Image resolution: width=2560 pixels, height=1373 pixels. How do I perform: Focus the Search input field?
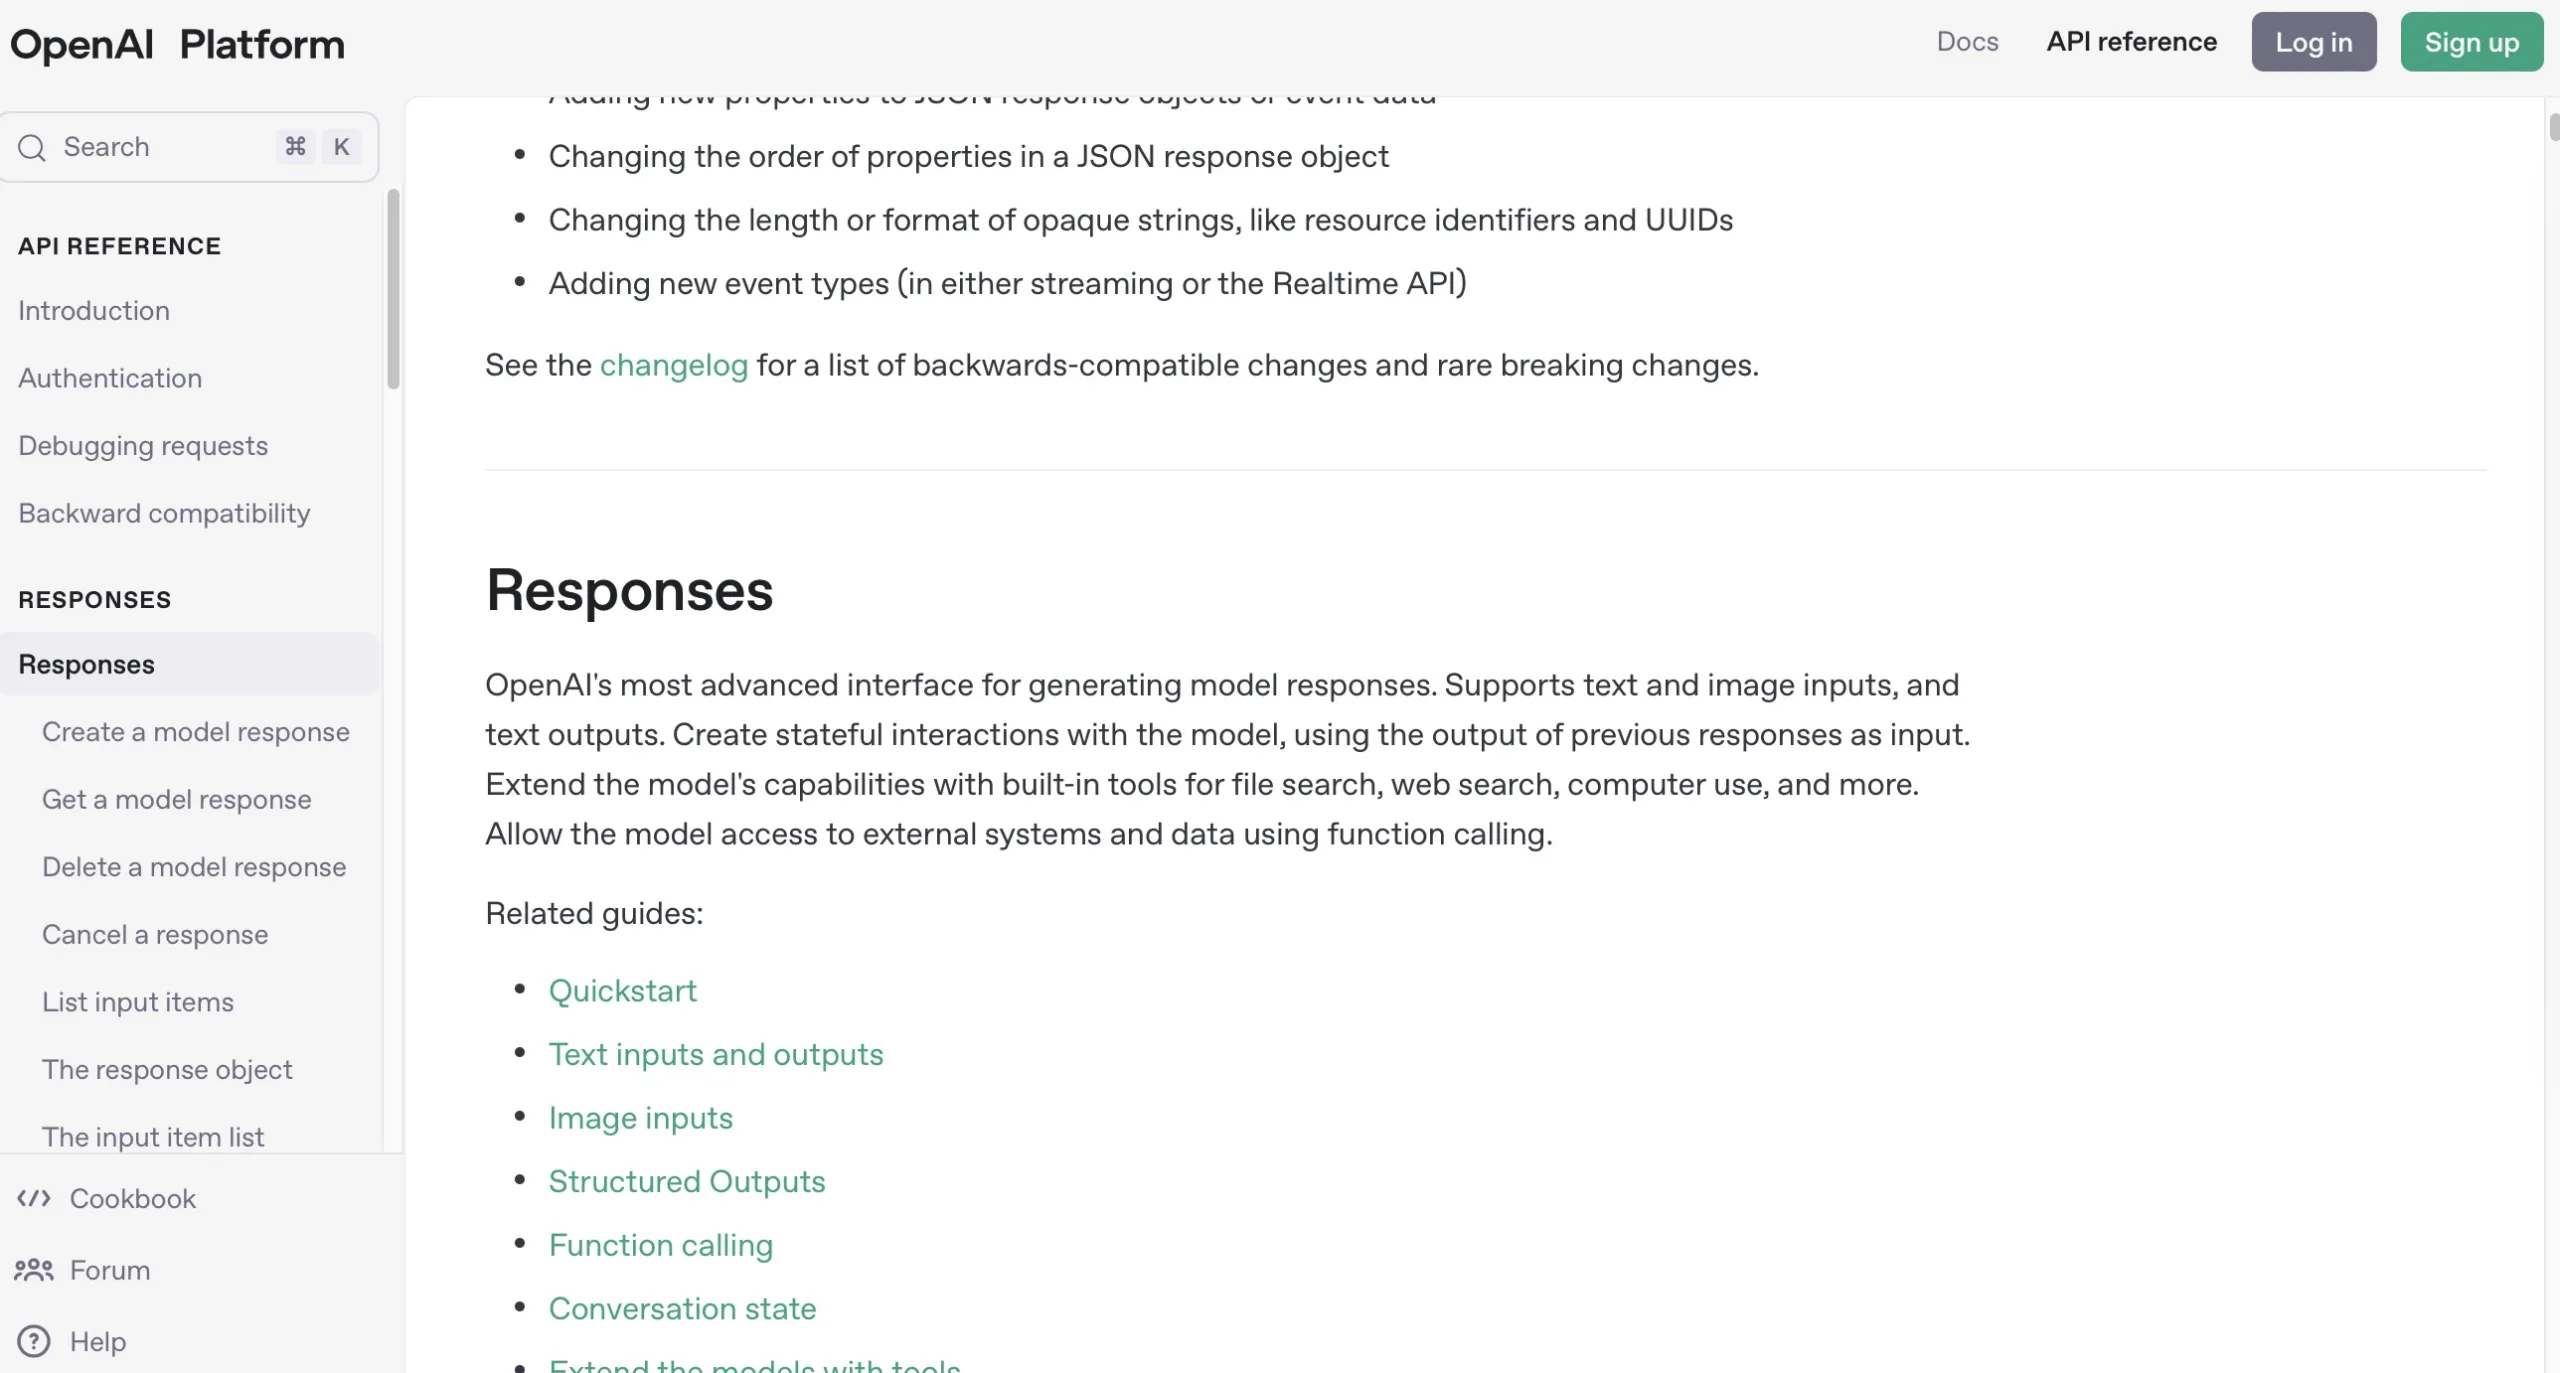[189, 147]
